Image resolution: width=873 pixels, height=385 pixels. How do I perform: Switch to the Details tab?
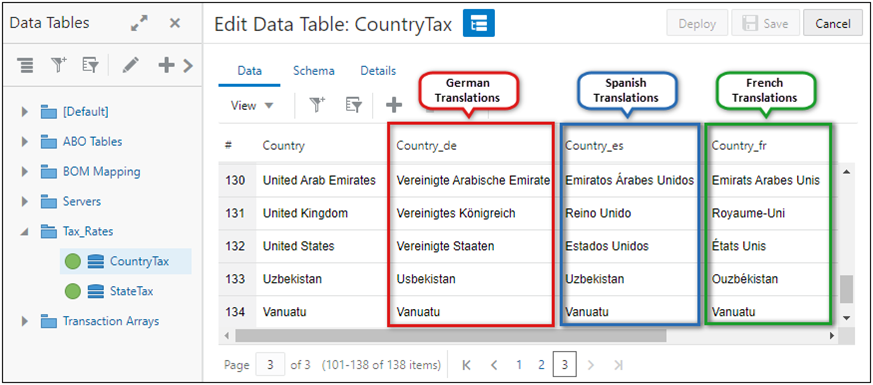click(x=378, y=71)
